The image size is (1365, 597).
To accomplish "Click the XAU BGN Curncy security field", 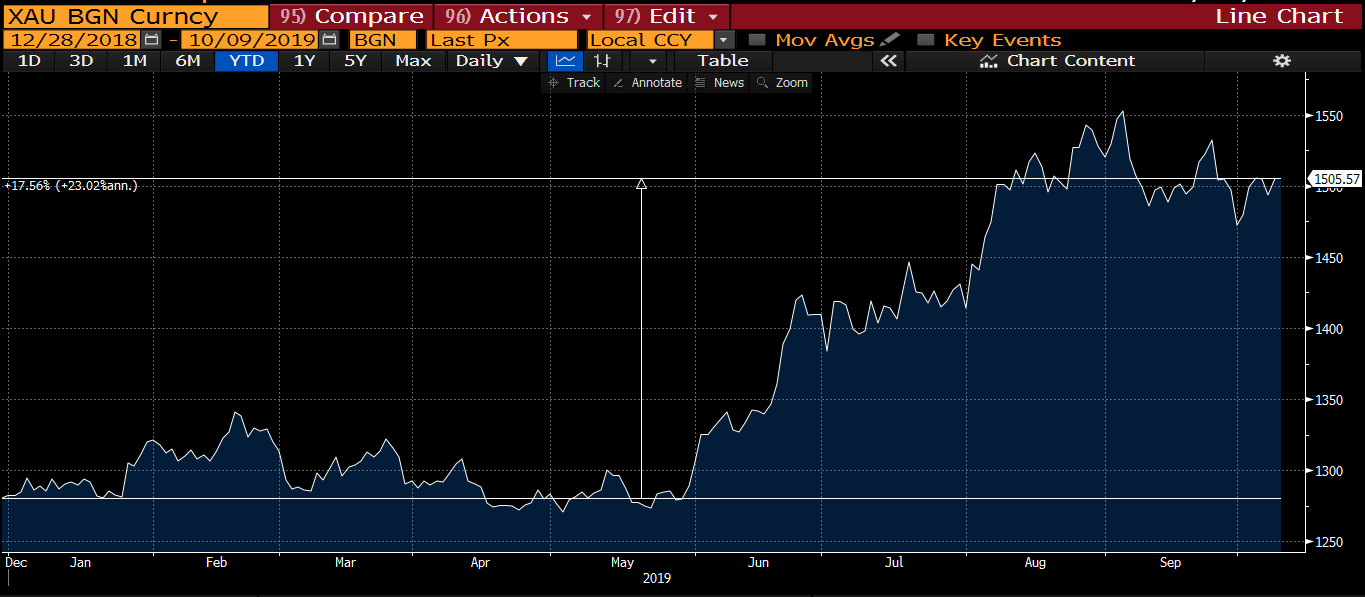I will pyautogui.click(x=135, y=16).
